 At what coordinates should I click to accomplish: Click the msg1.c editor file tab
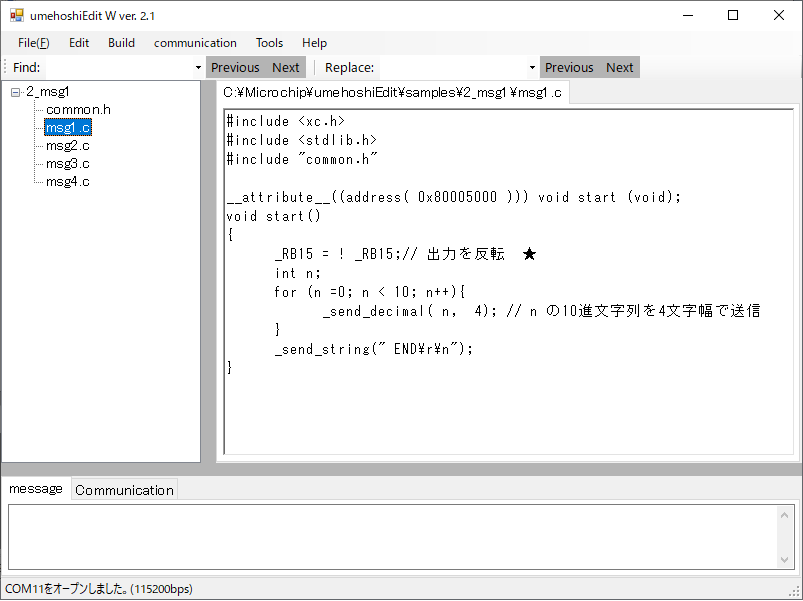[392, 93]
